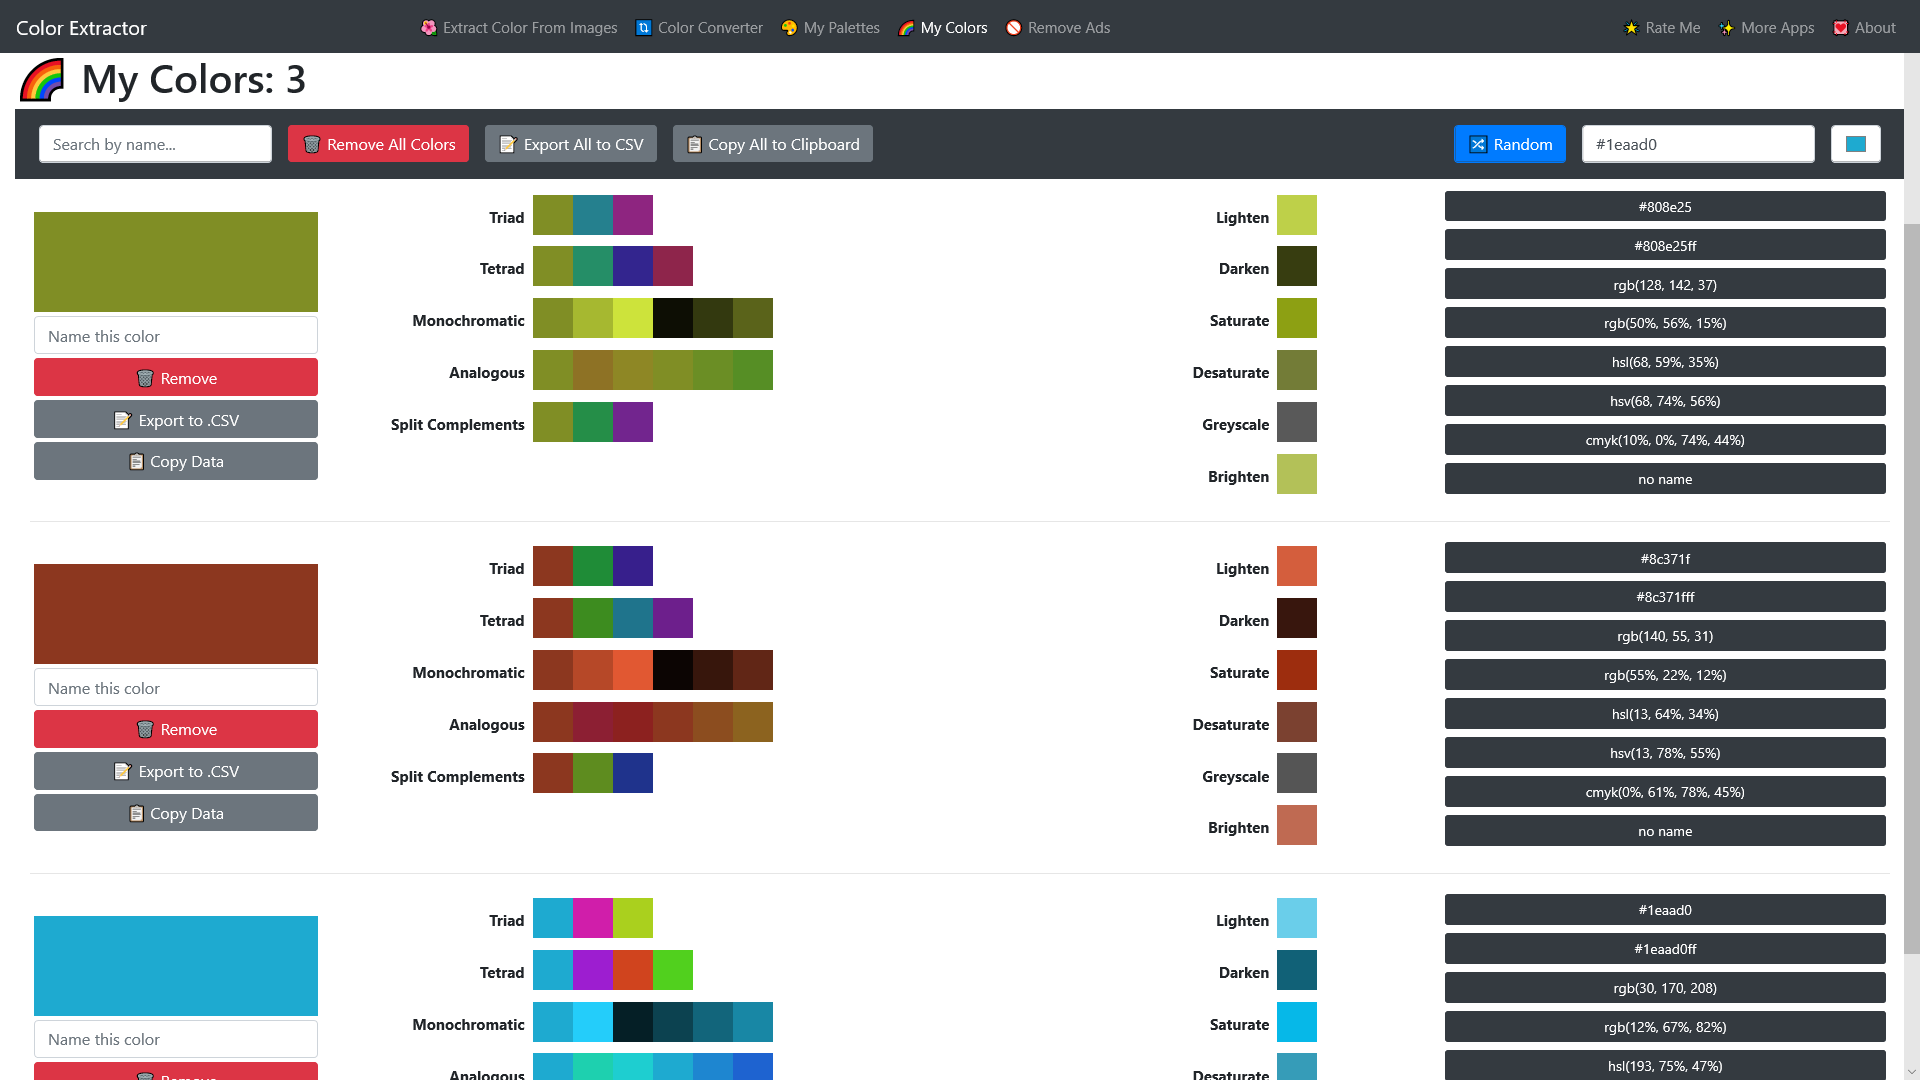Open the My Colors menu item

(953, 28)
